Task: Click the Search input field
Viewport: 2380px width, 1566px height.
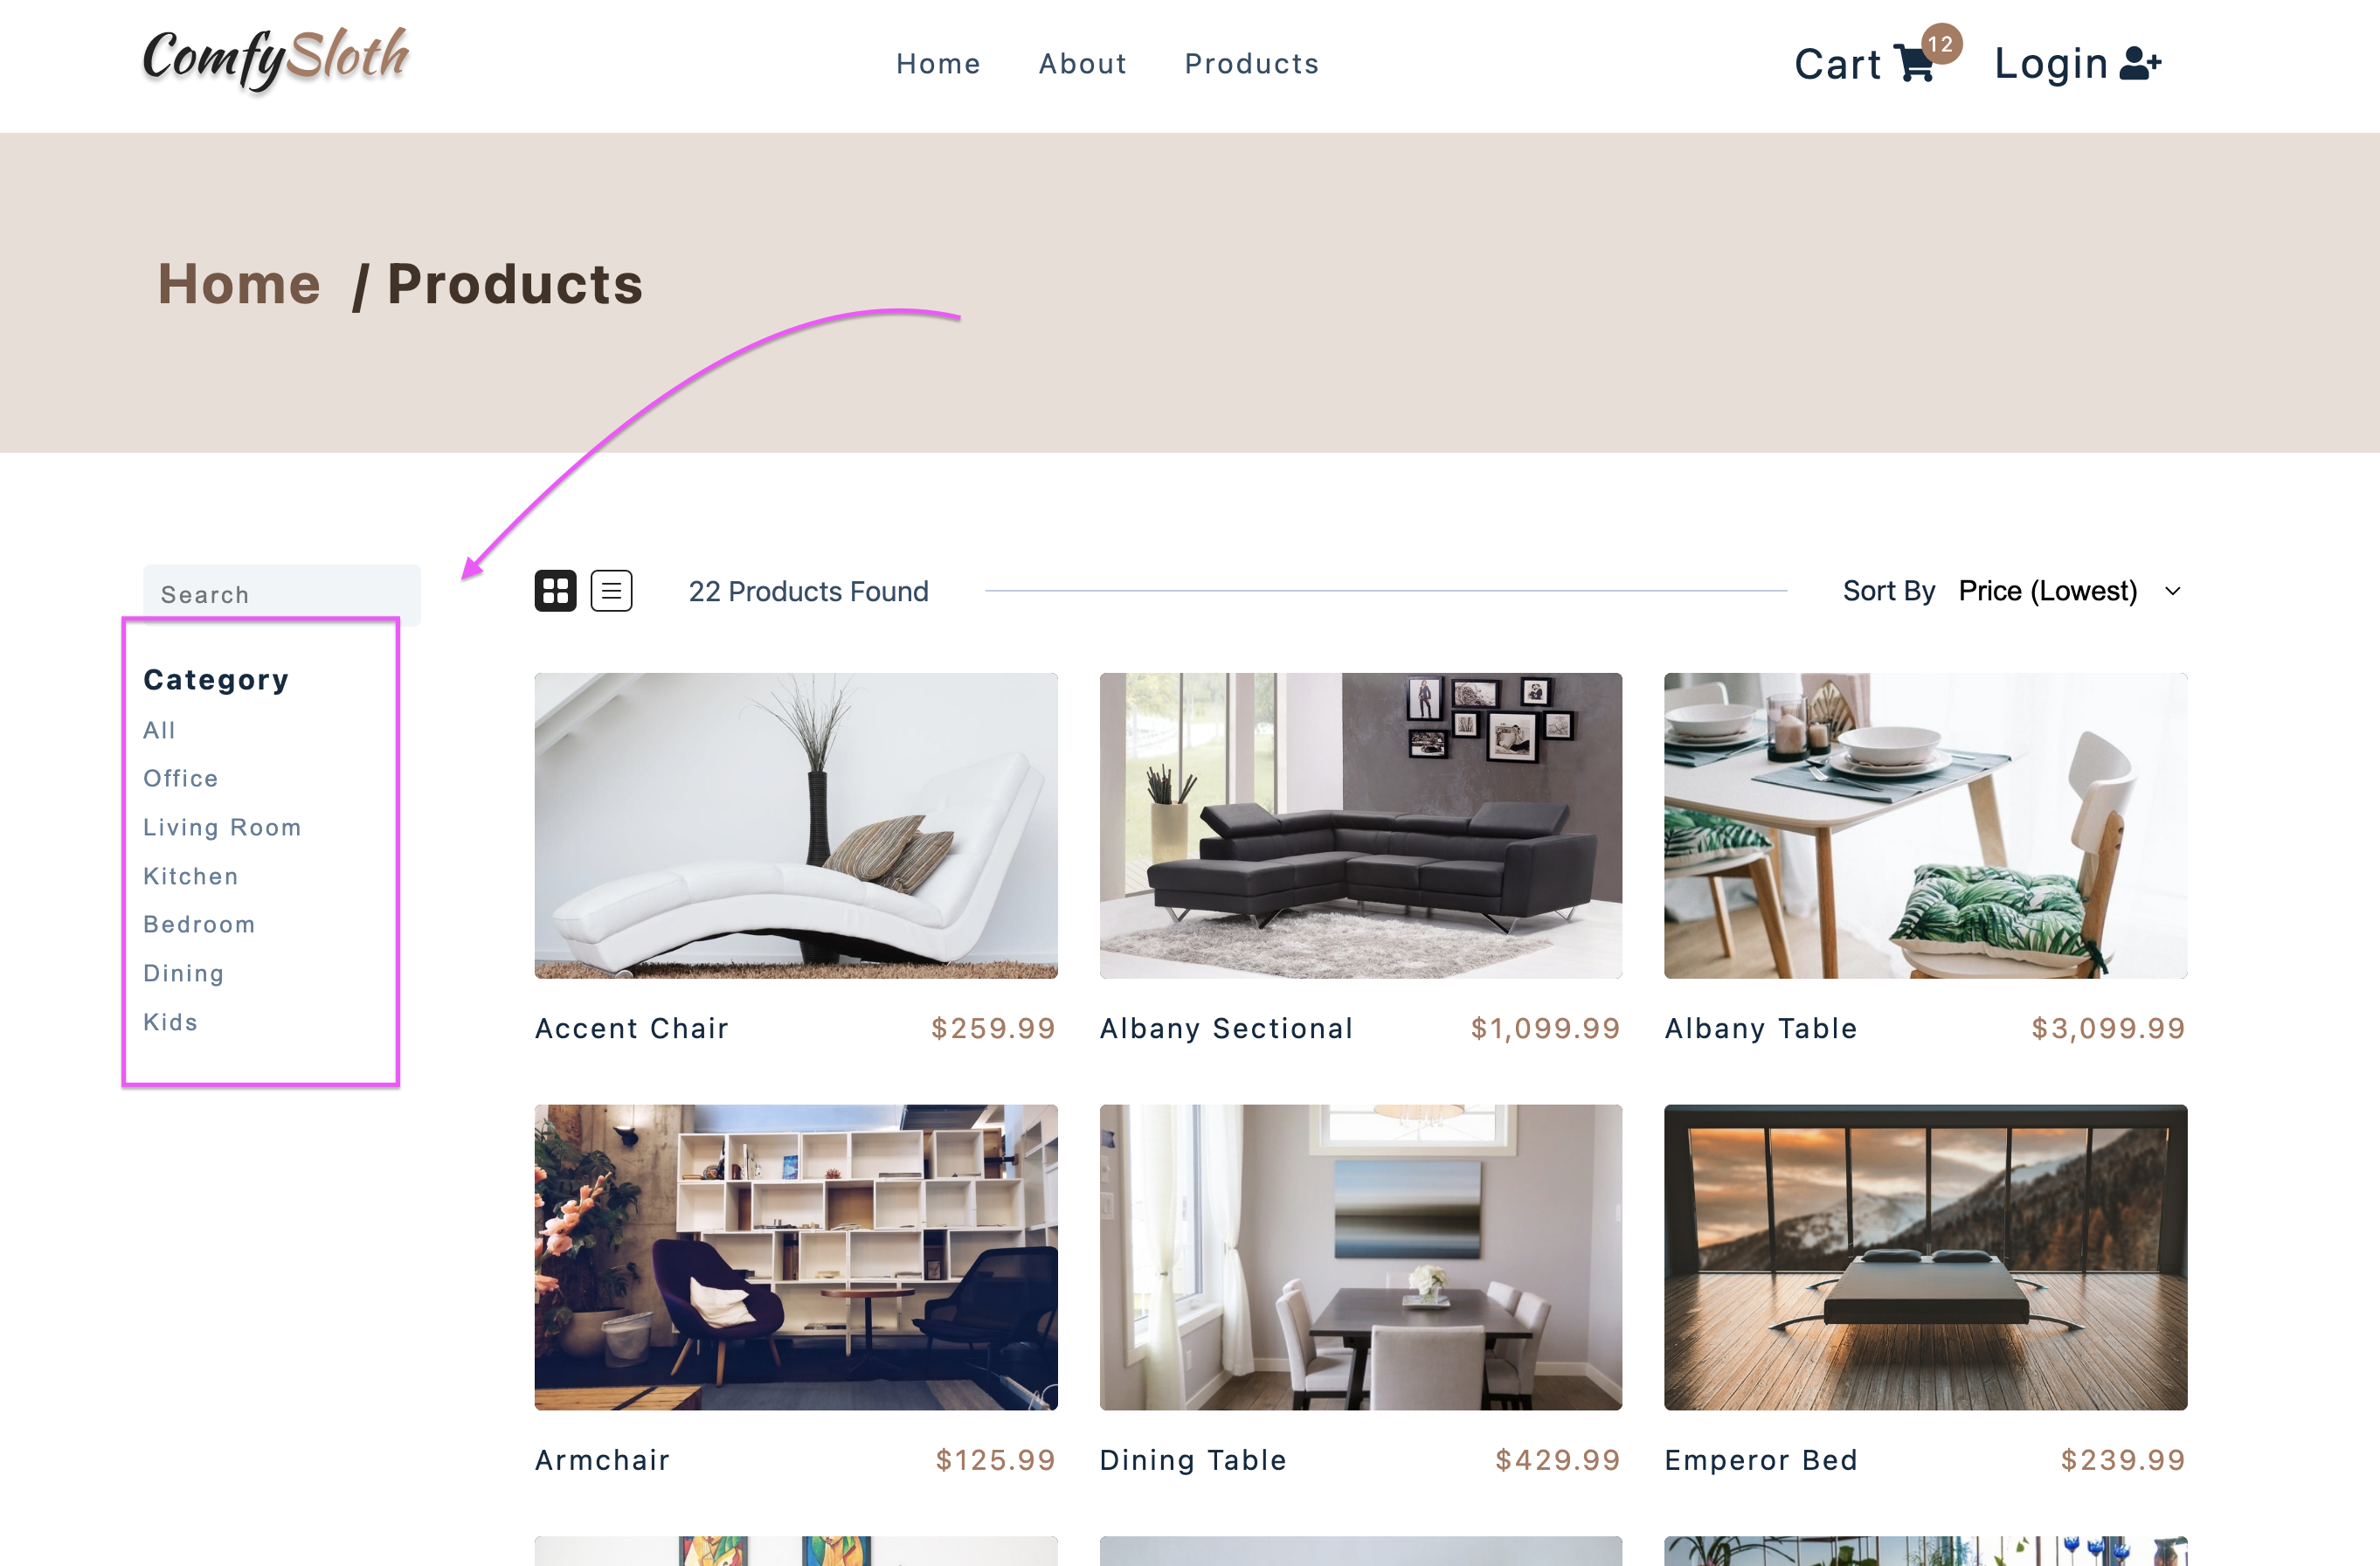Action: click(x=281, y=594)
